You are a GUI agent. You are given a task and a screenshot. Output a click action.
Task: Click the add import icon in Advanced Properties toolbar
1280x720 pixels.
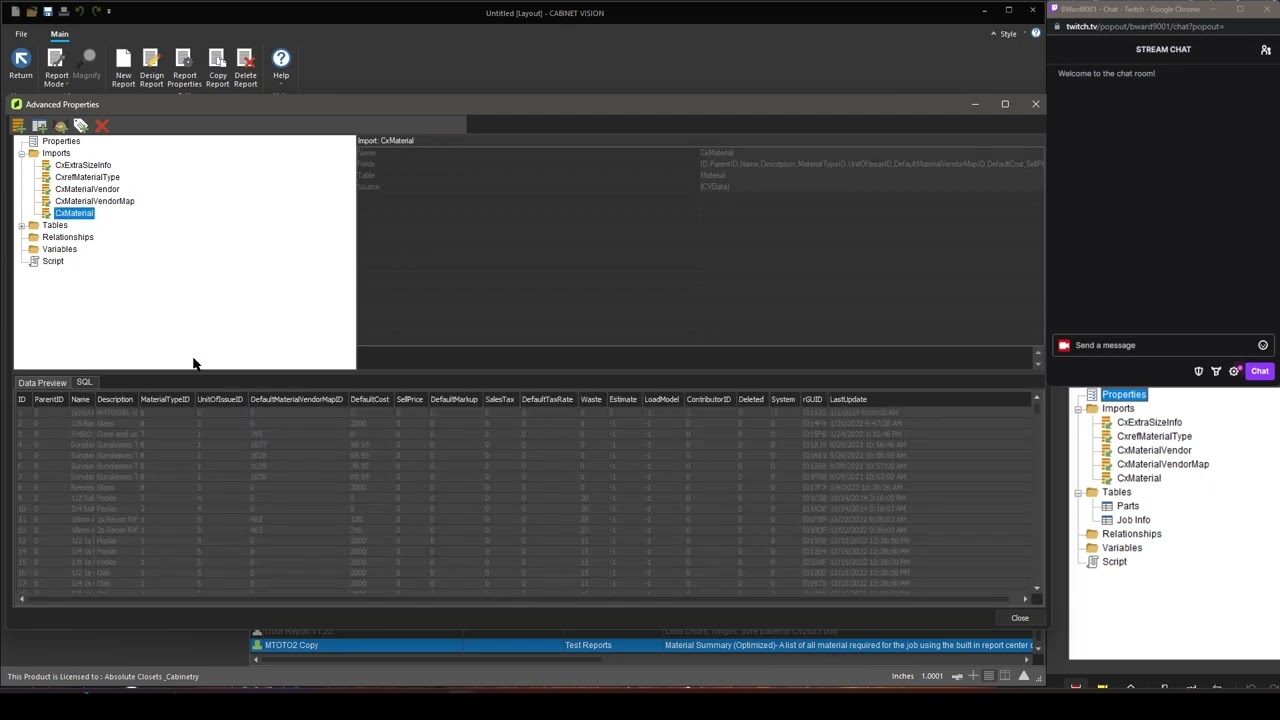(x=18, y=126)
